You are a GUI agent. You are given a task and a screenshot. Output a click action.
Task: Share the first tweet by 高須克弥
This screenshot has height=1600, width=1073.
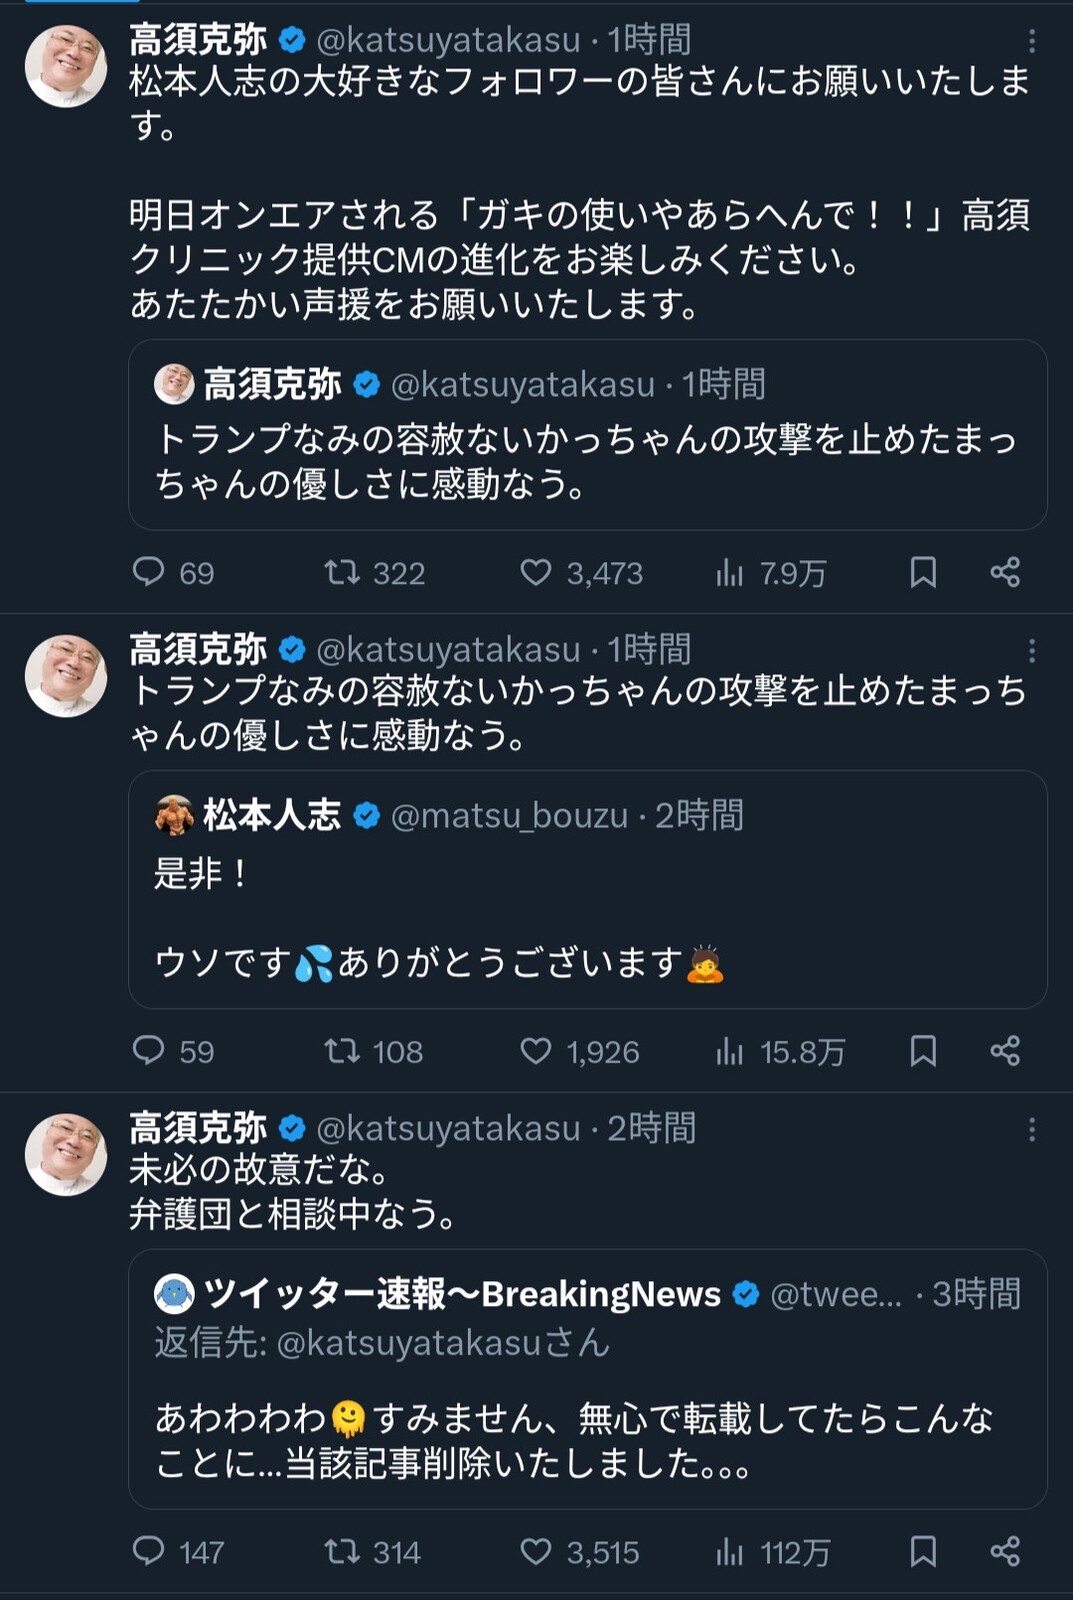coord(1005,572)
